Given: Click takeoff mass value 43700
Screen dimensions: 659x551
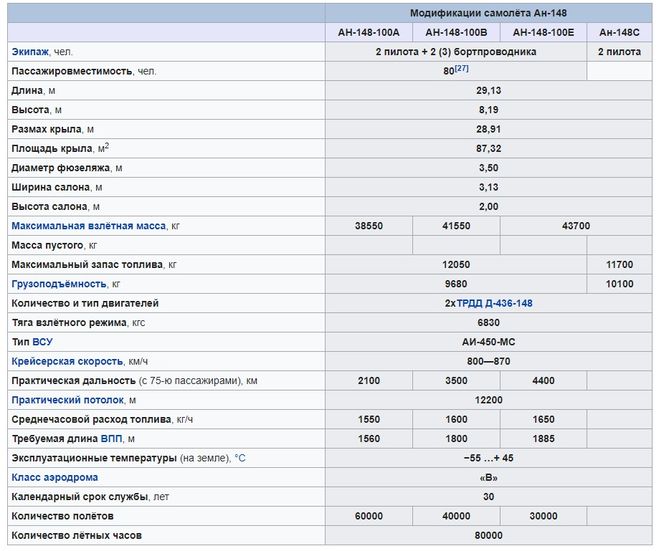Looking at the screenshot, I should pyautogui.click(x=576, y=226).
